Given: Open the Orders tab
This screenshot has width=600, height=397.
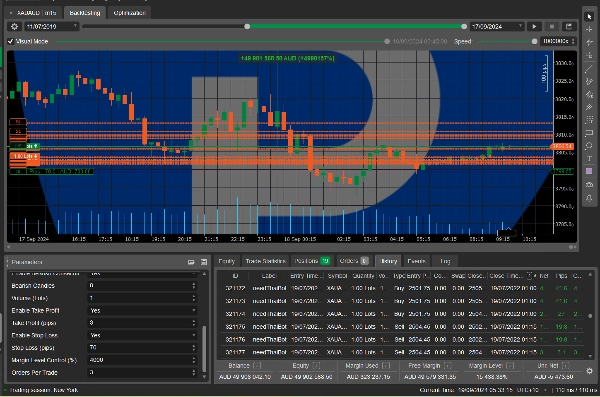Looking at the screenshot, I should point(354,261).
